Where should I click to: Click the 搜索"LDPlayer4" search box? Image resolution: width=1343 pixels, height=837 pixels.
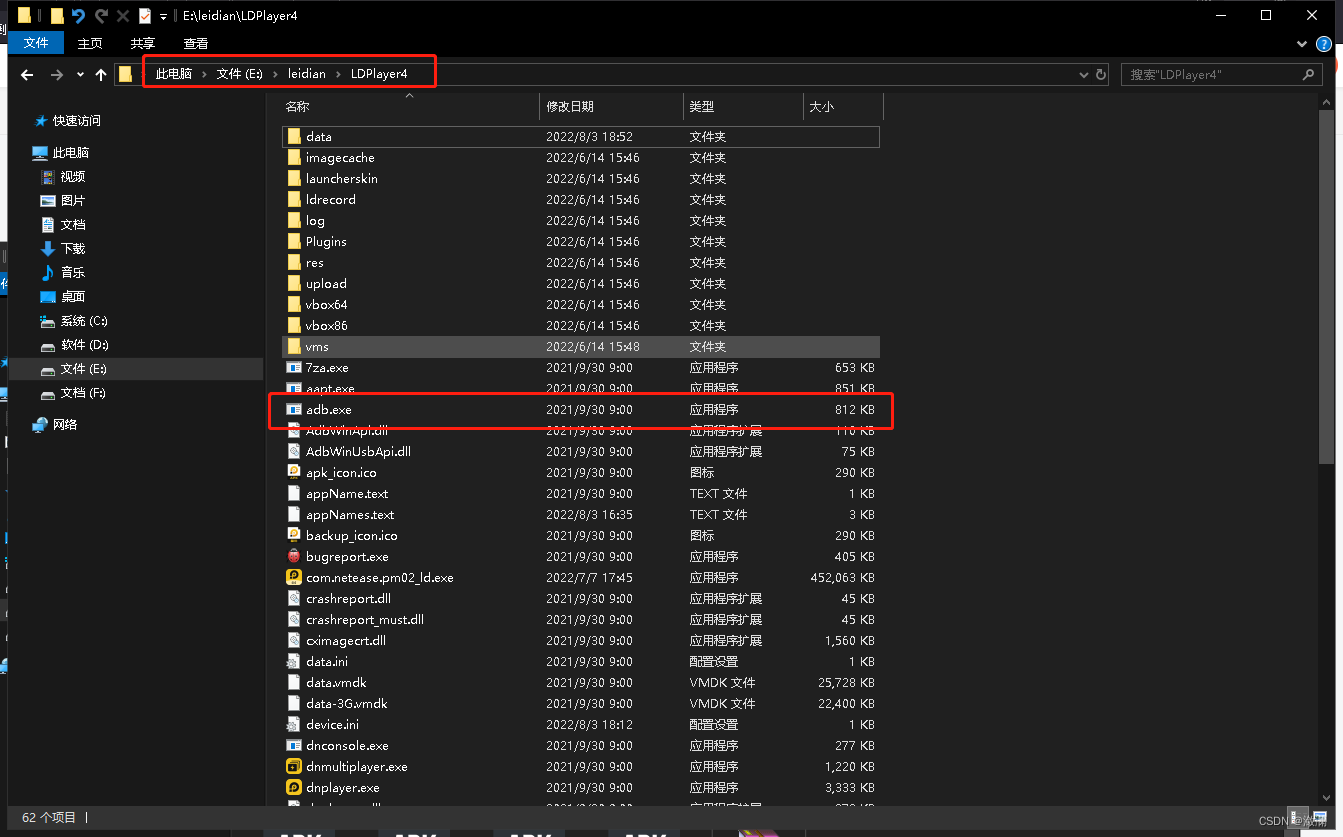tap(1220, 75)
